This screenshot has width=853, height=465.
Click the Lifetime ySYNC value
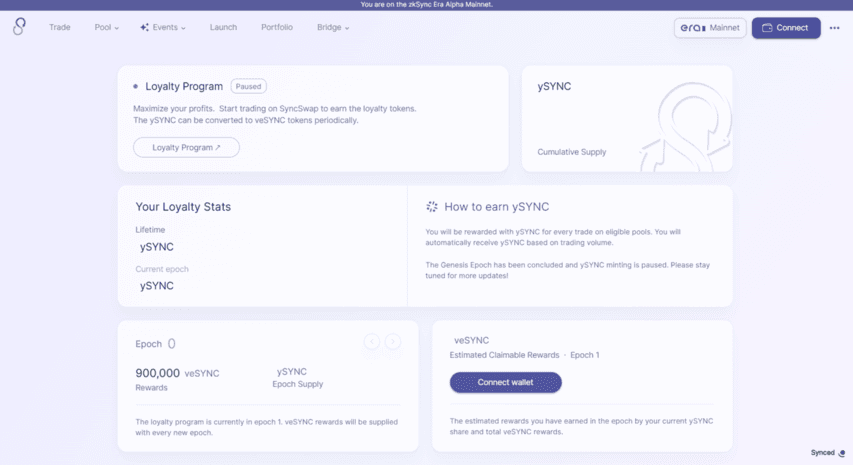tap(157, 247)
